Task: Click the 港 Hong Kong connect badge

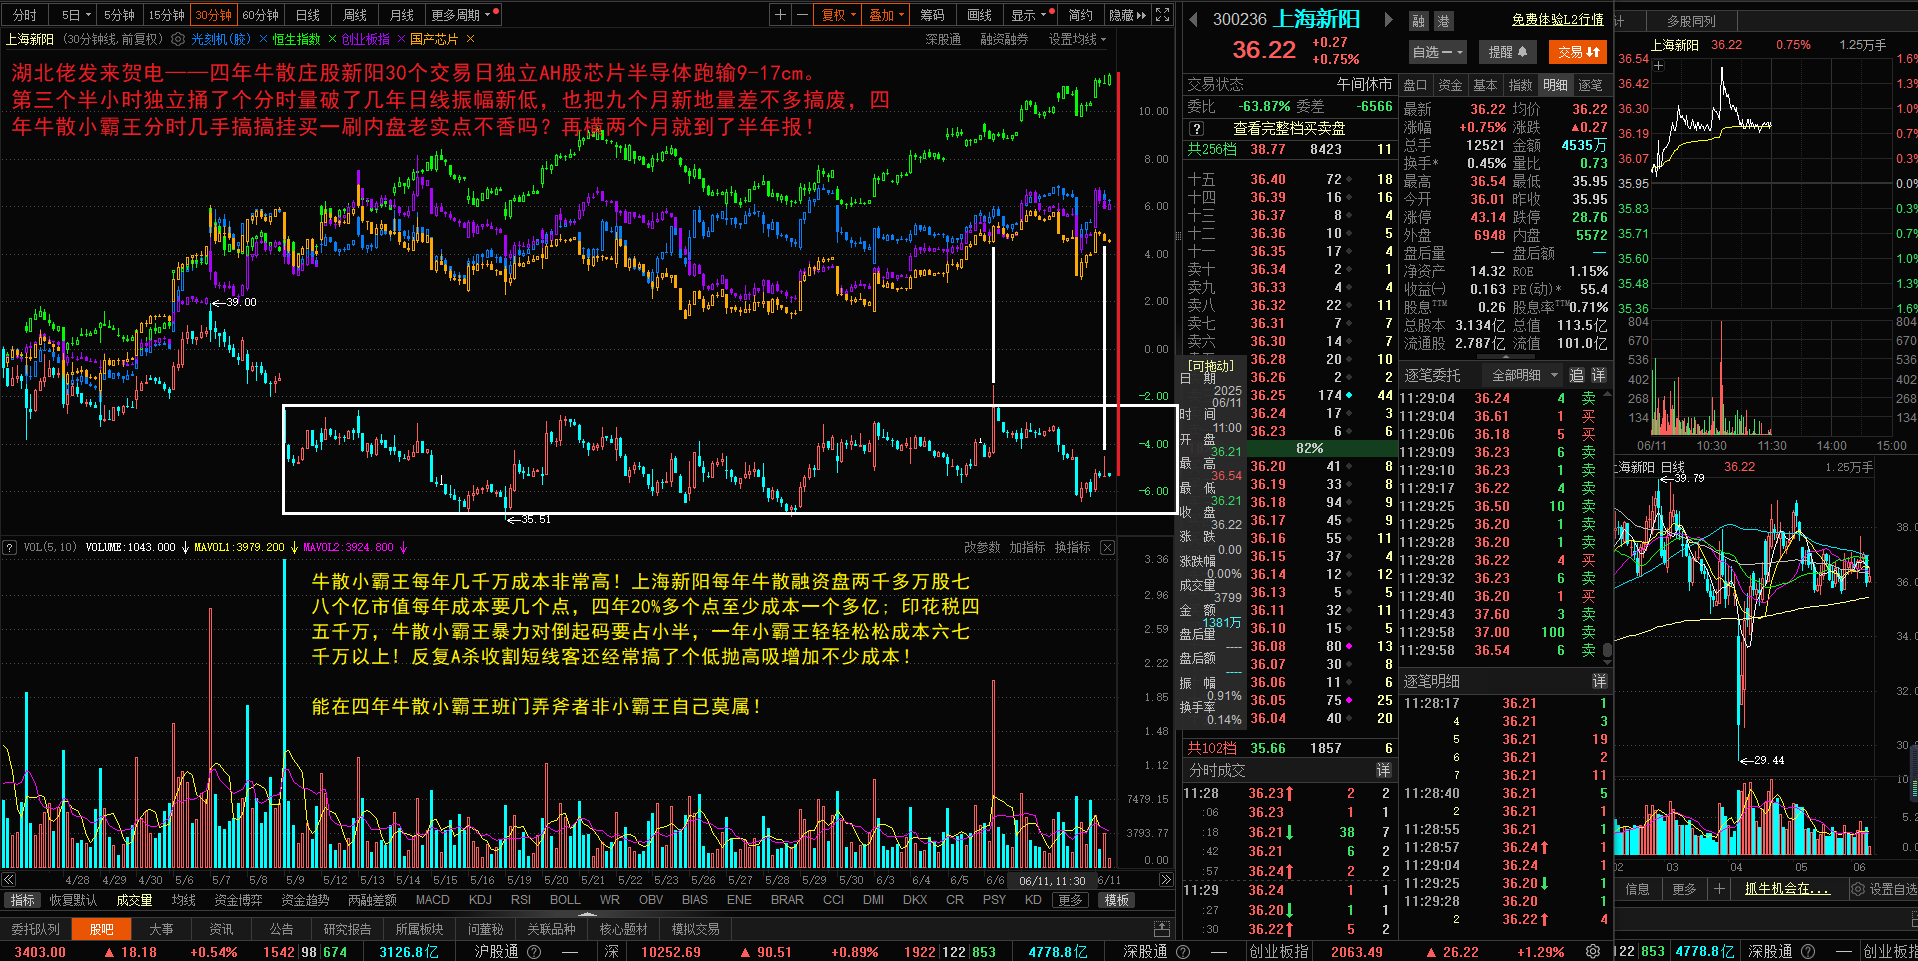Action: coord(1443,21)
